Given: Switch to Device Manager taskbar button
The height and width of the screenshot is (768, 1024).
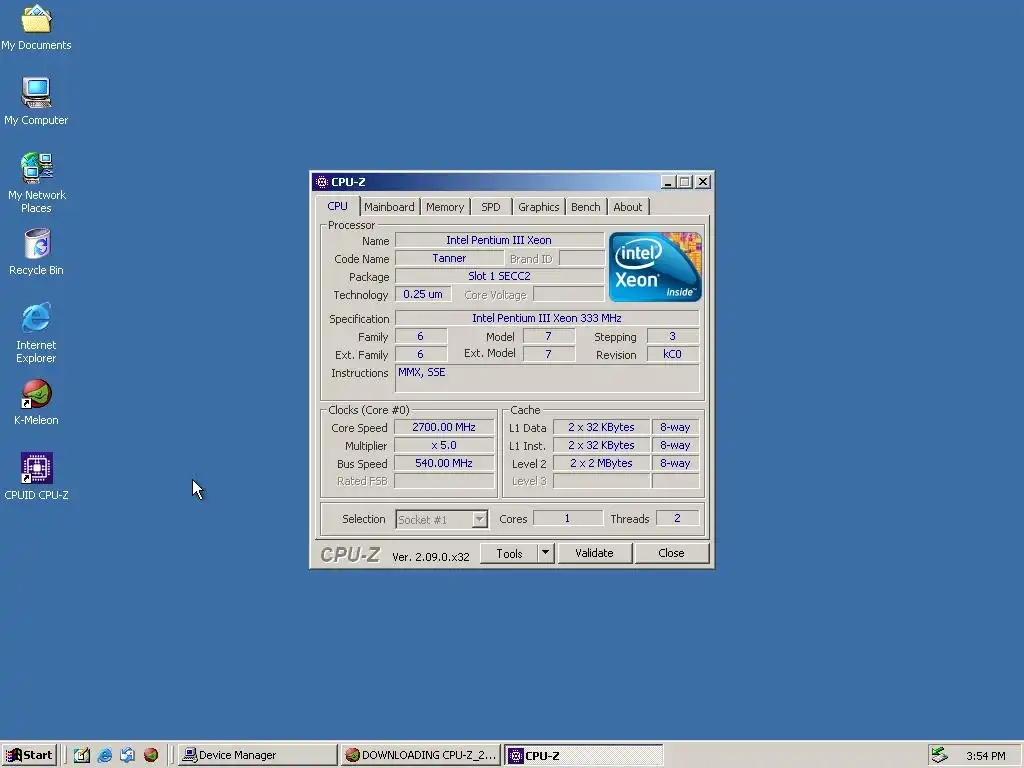Looking at the screenshot, I should (x=257, y=755).
